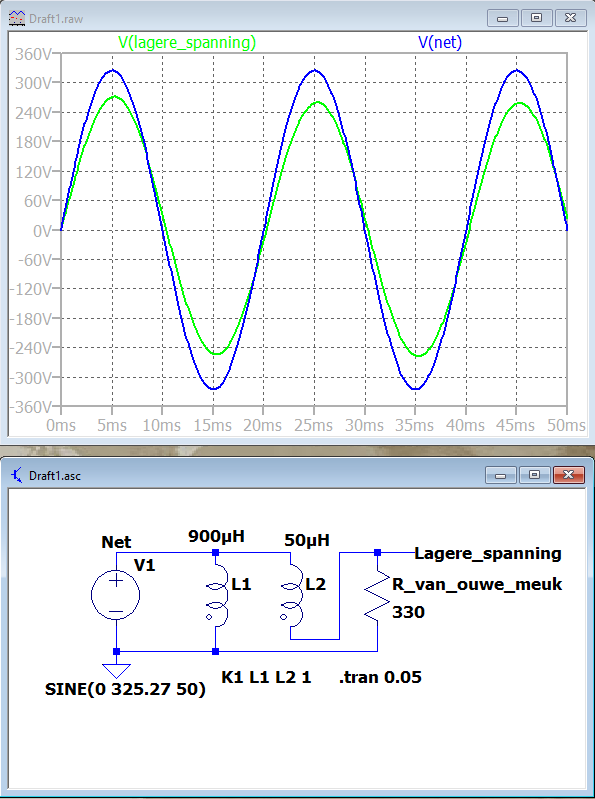Maximize the Draft1.raw window

click(x=536, y=18)
